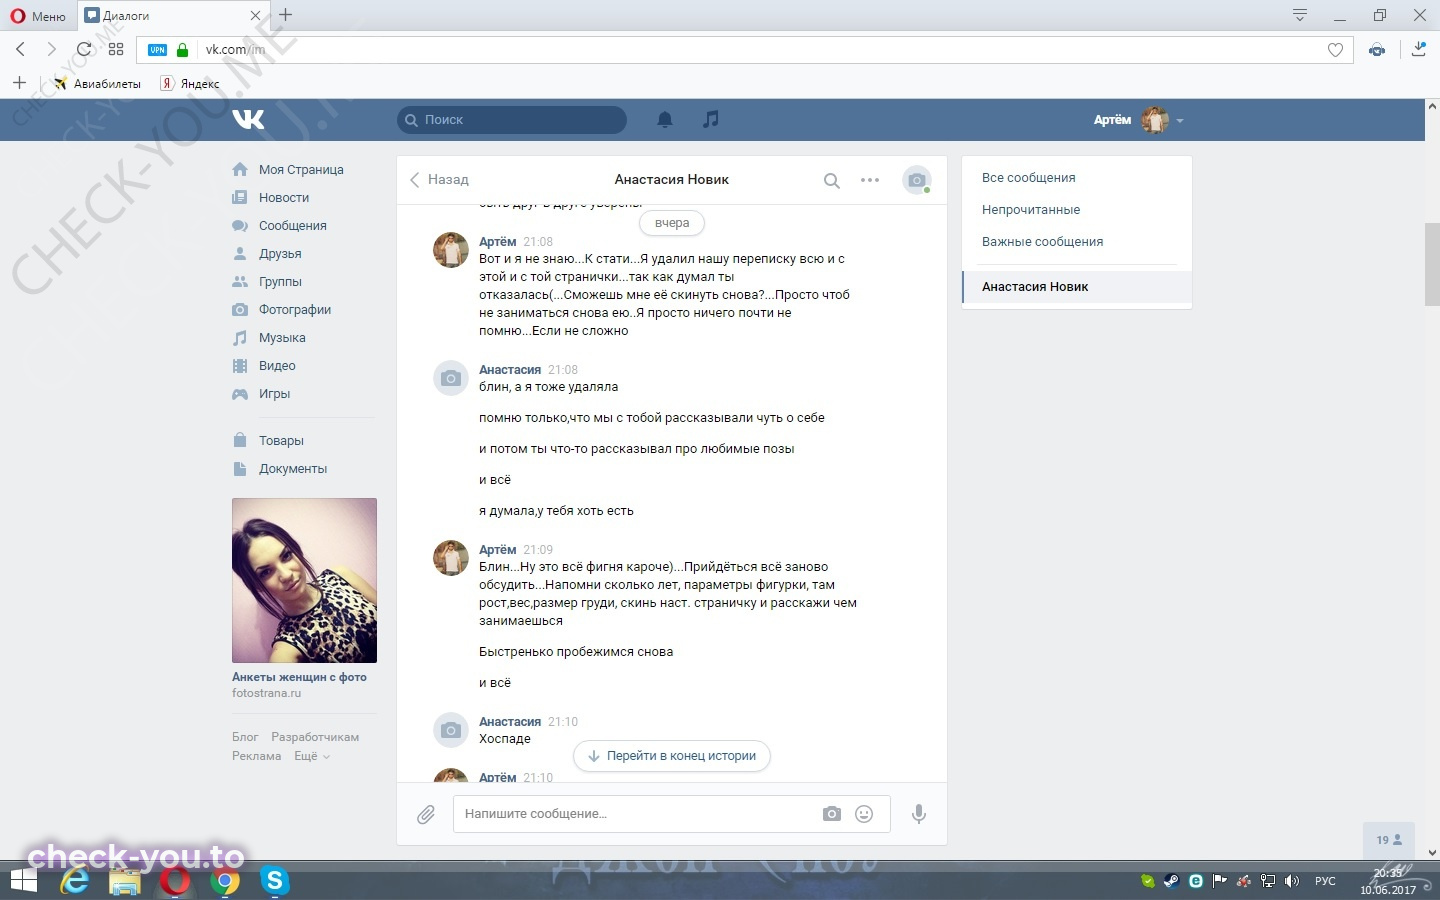1440x900 pixels.
Task: Record a voice message microphone
Action: [919, 814]
